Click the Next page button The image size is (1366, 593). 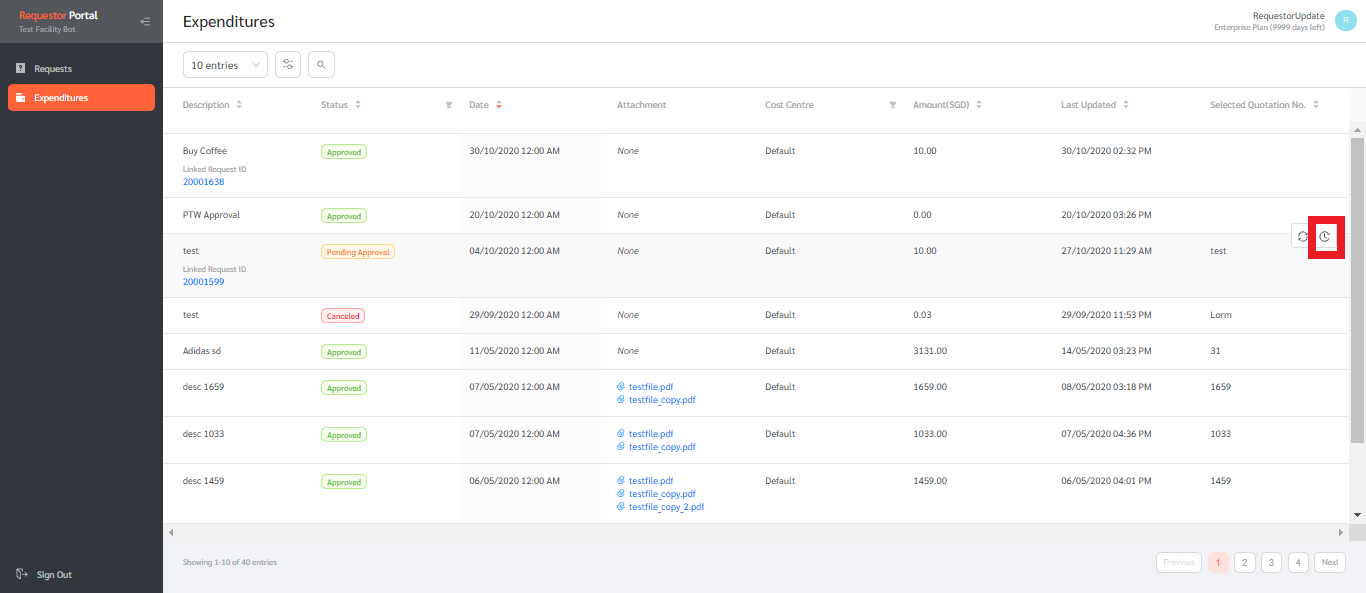pyautogui.click(x=1330, y=562)
